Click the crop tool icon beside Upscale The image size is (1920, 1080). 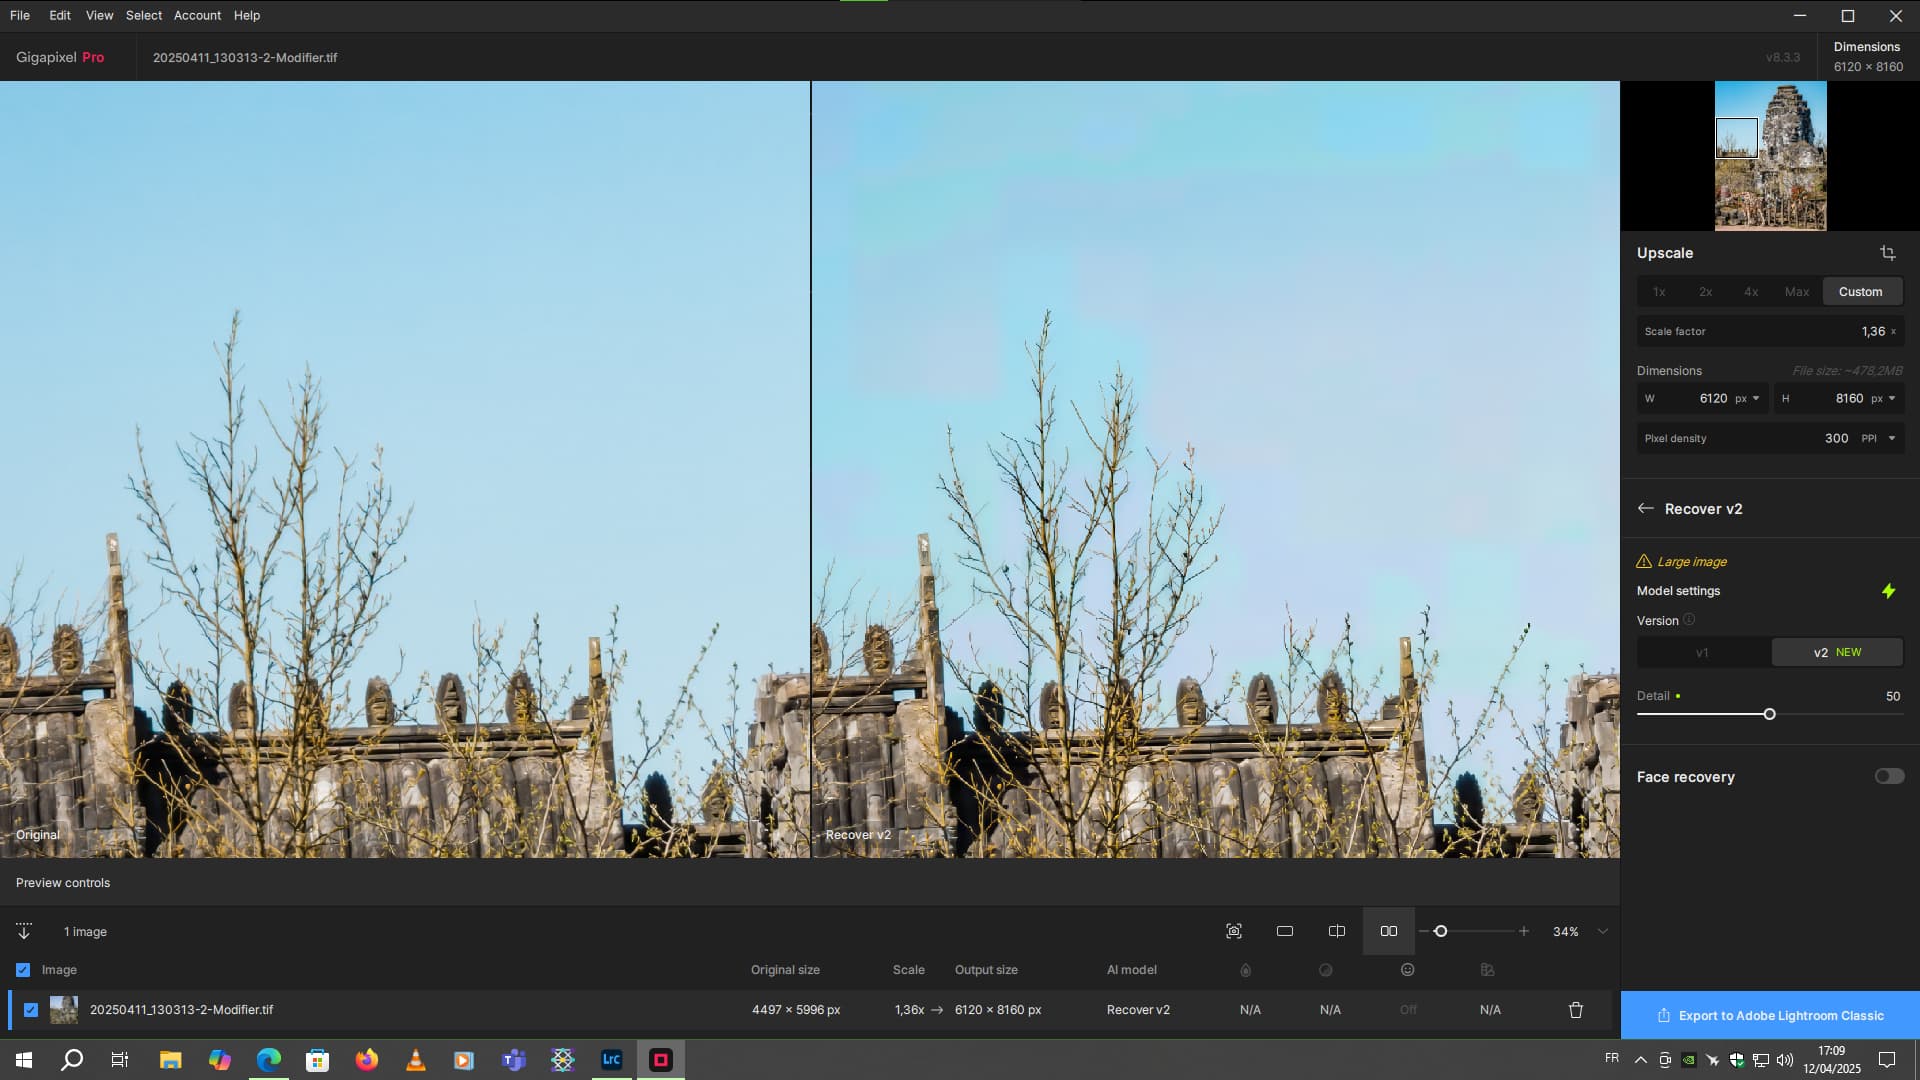coord(1887,253)
